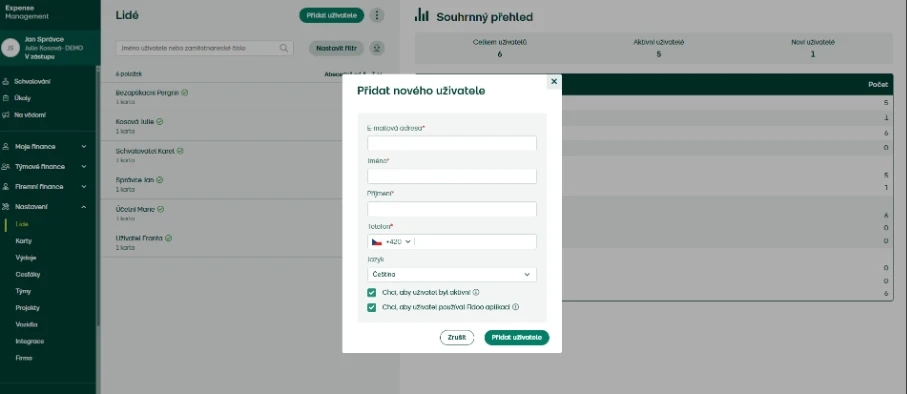Click the E-mailová adresa input field
The image size is (907, 394).
point(452,143)
